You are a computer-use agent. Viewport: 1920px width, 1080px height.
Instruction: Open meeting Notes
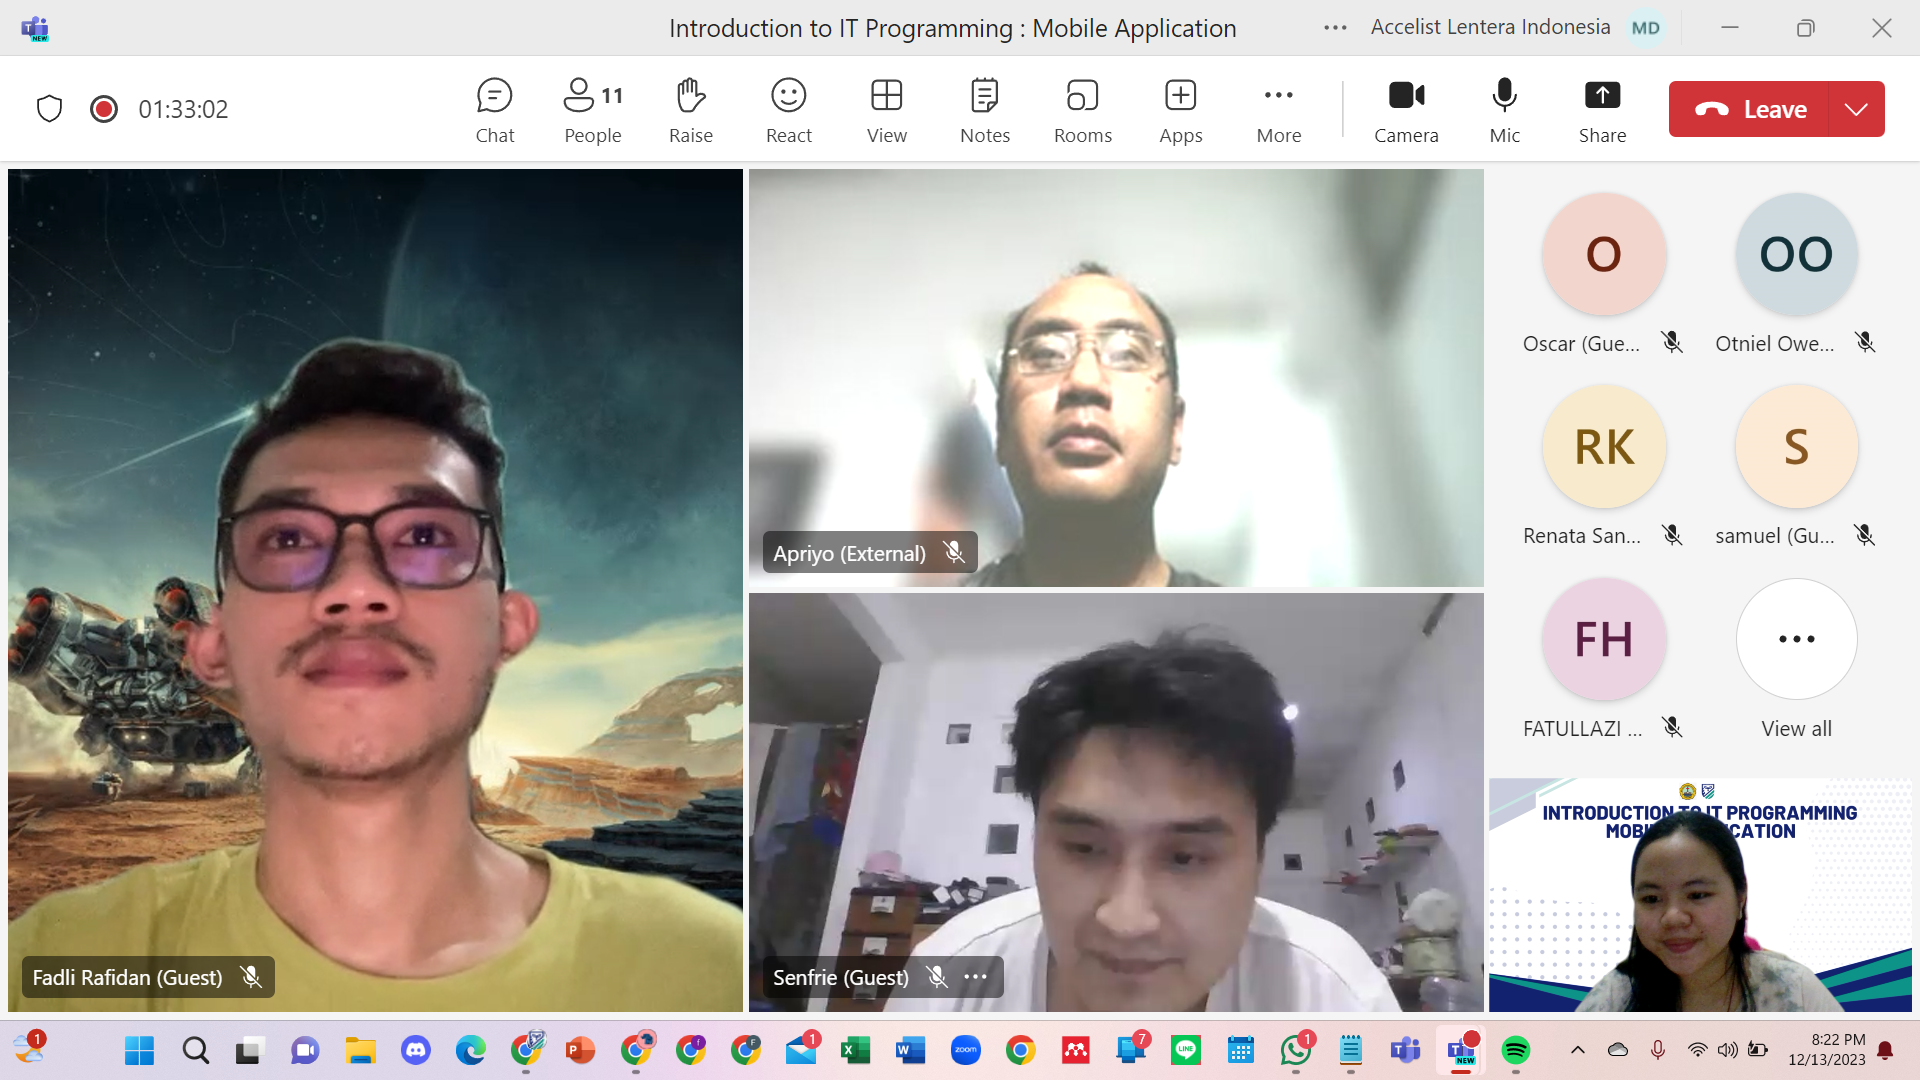click(x=984, y=110)
